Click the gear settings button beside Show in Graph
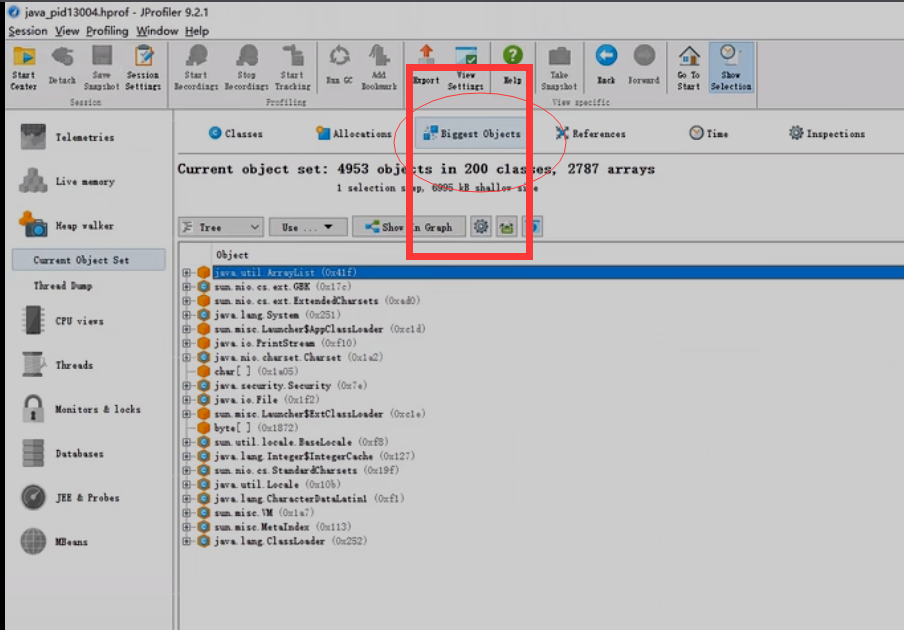This screenshot has width=904, height=630. point(481,227)
